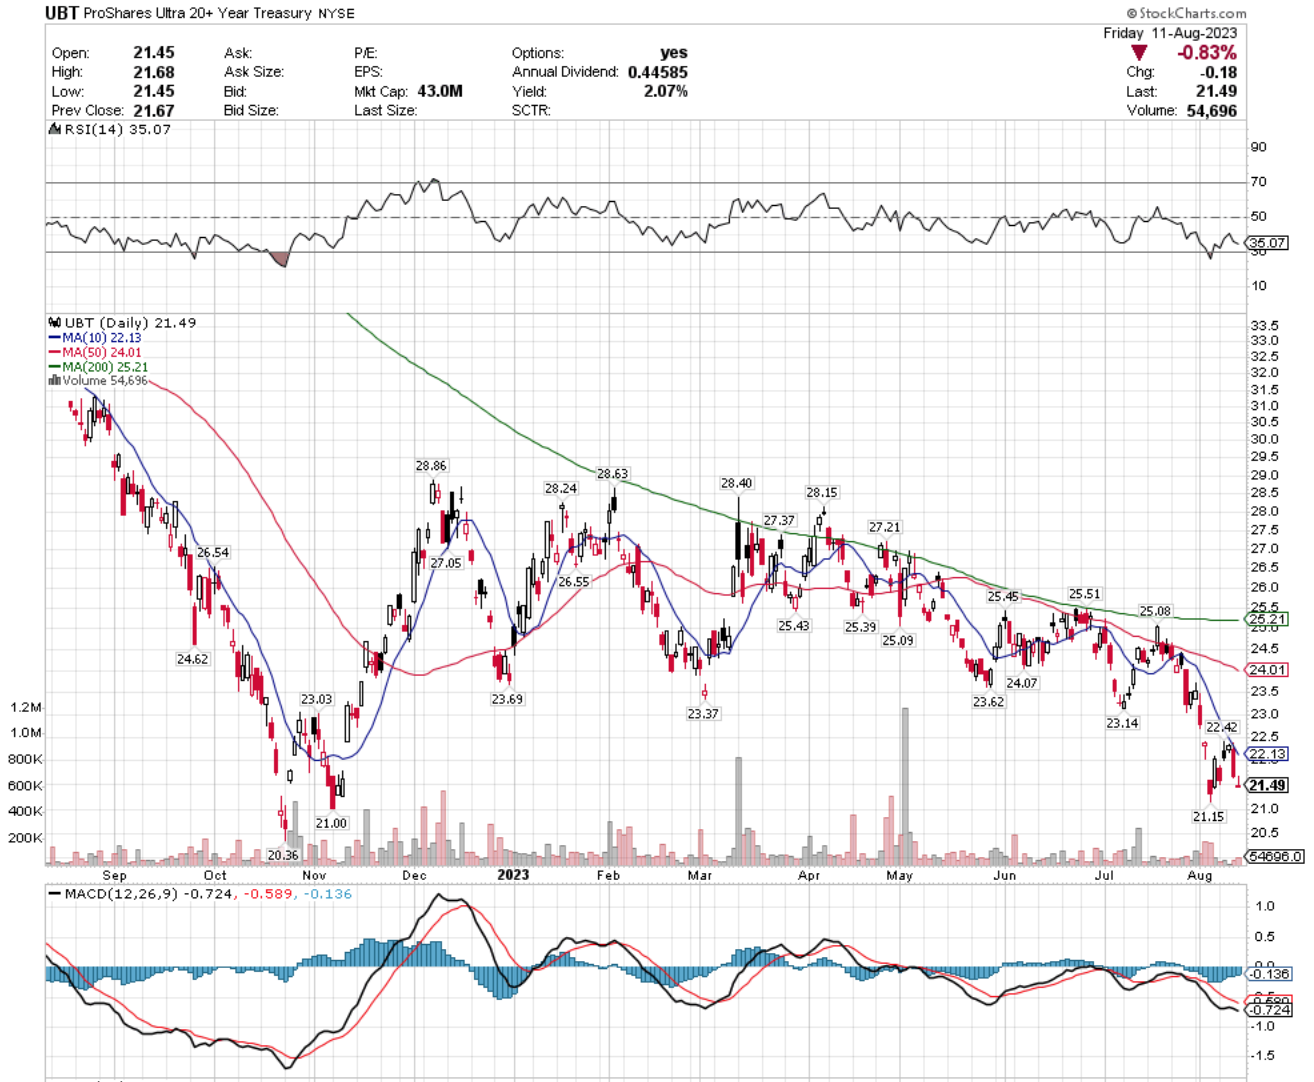Click the MACD -0.136 histogram axis tag
Screen dimensions: 1314x1082
click(x=1268, y=974)
